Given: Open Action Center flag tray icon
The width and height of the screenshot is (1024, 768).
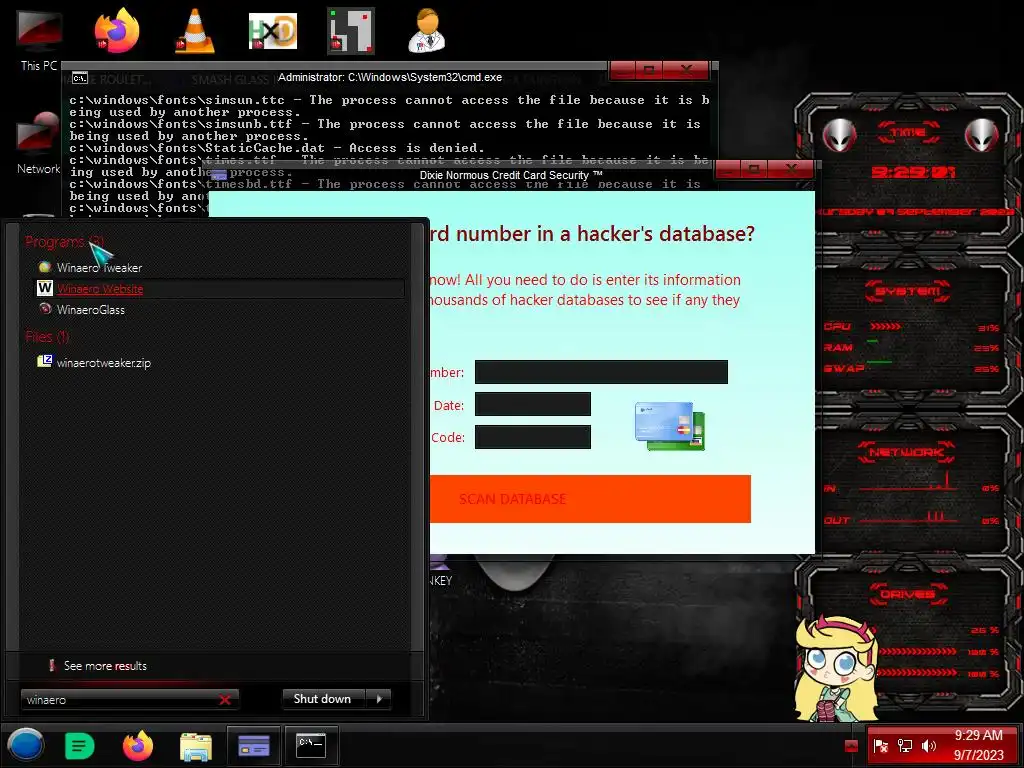Looking at the screenshot, I should pyautogui.click(x=880, y=746).
